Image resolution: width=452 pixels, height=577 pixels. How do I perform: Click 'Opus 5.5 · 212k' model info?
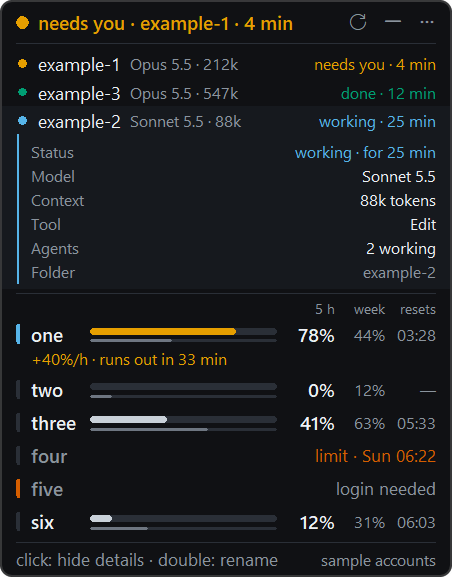coord(184,65)
